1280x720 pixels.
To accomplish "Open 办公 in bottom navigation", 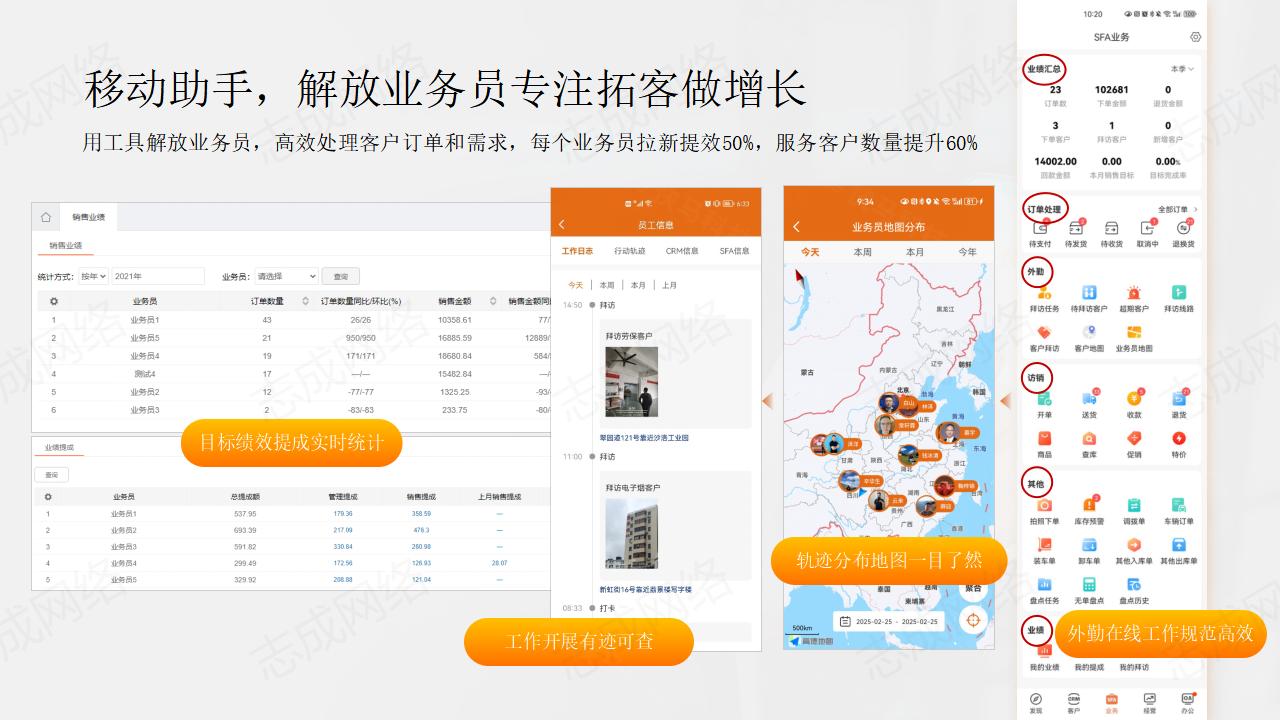I will point(1188,702).
